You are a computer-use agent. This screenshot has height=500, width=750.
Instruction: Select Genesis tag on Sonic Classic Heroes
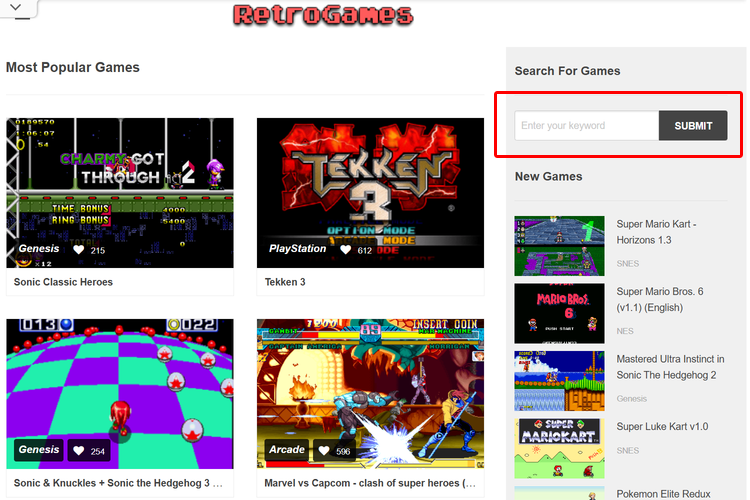(39, 249)
